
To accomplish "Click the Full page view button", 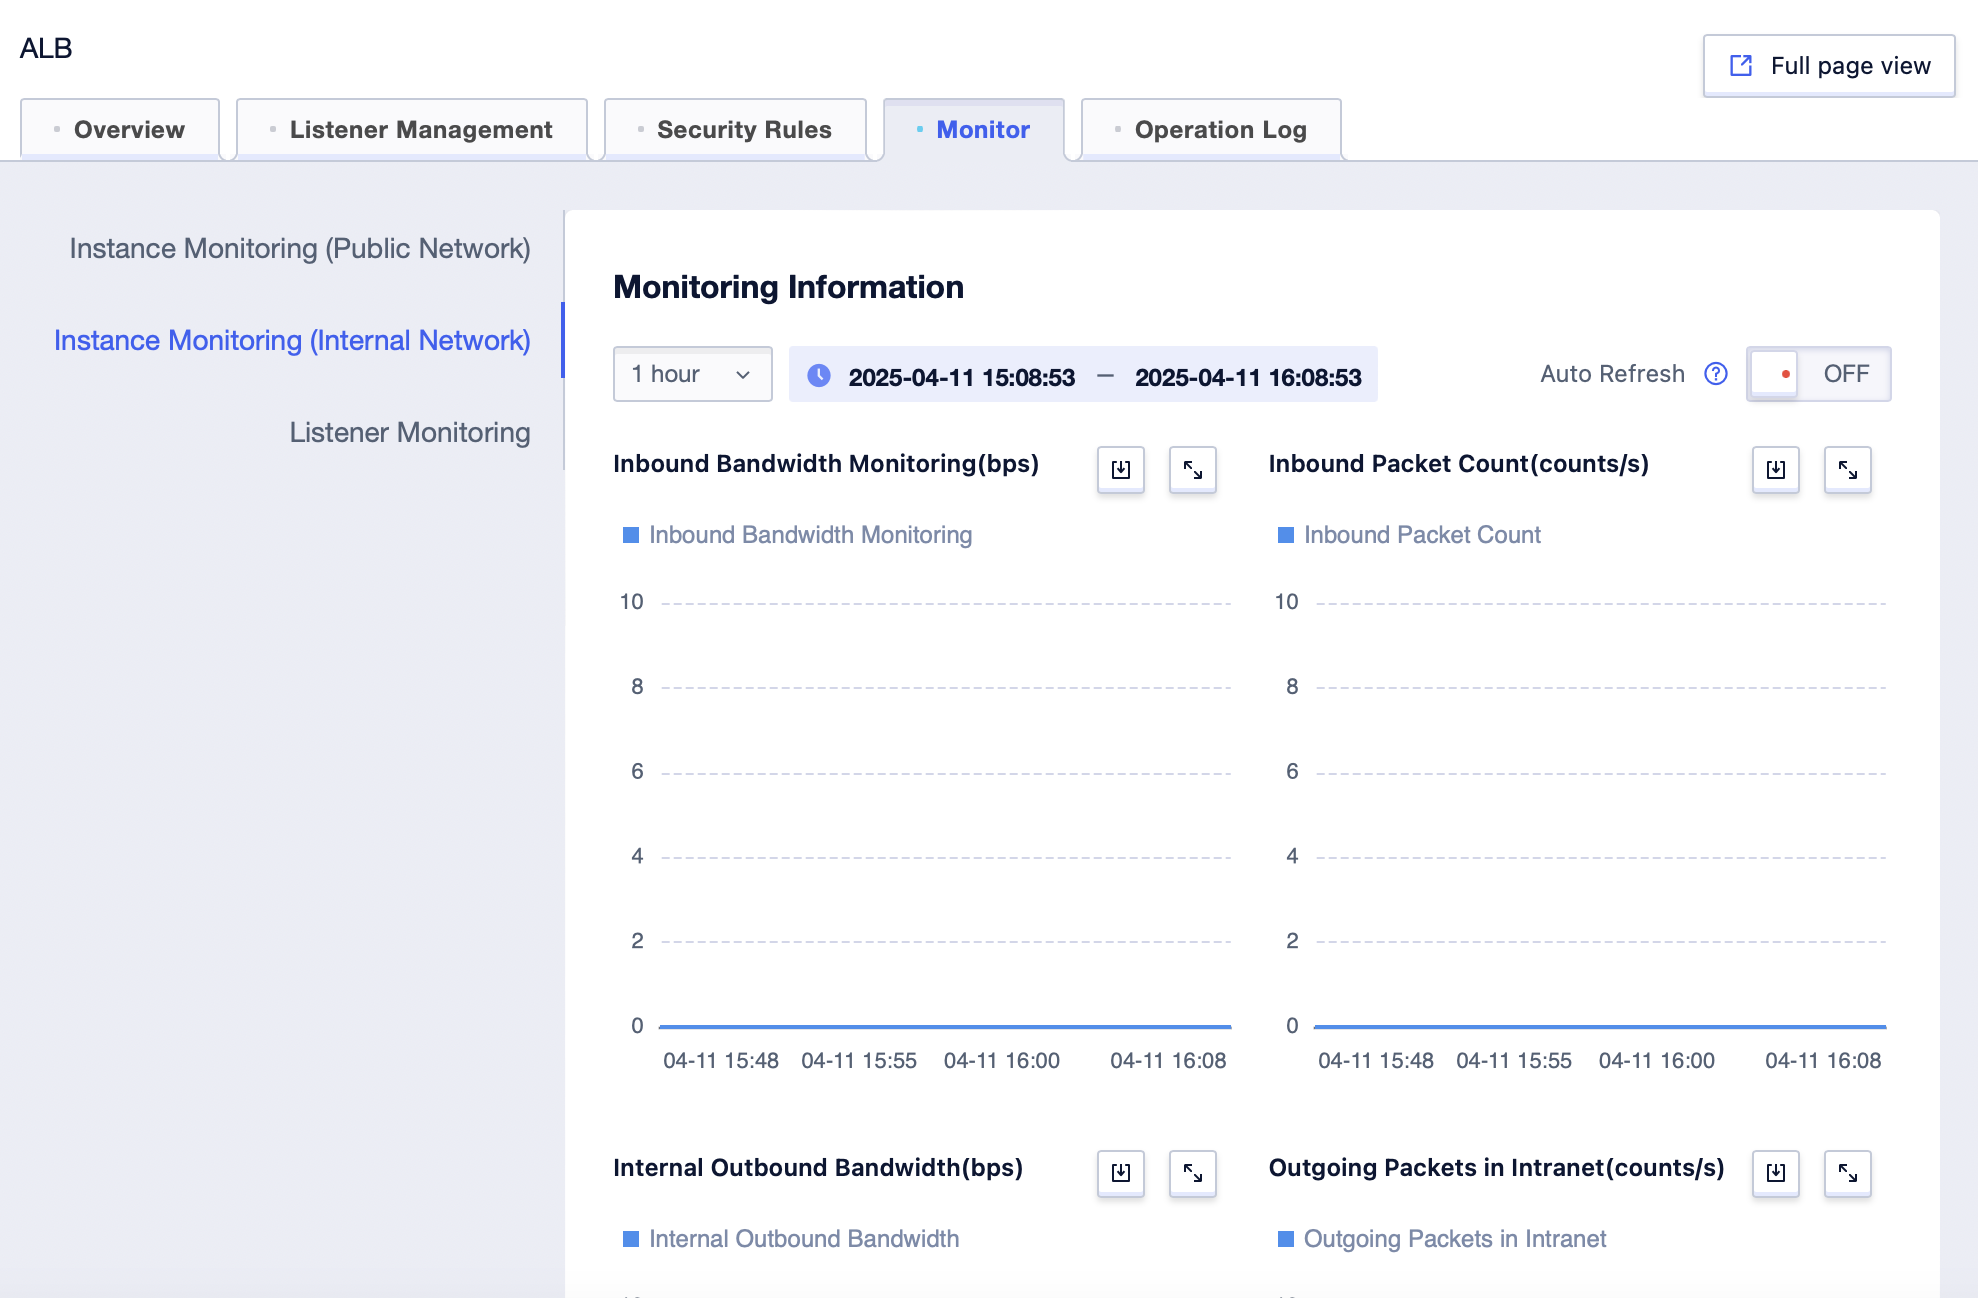I will [1829, 66].
